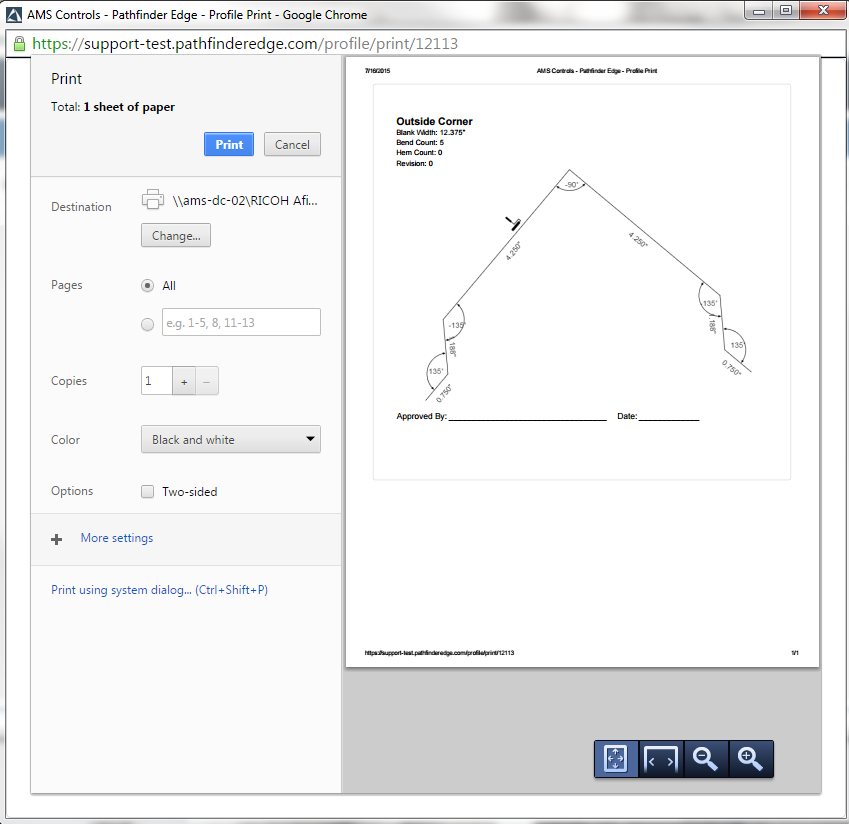Click the 'Total: 1 sheet of paper' text
The width and height of the screenshot is (849, 824).
[113, 107]
